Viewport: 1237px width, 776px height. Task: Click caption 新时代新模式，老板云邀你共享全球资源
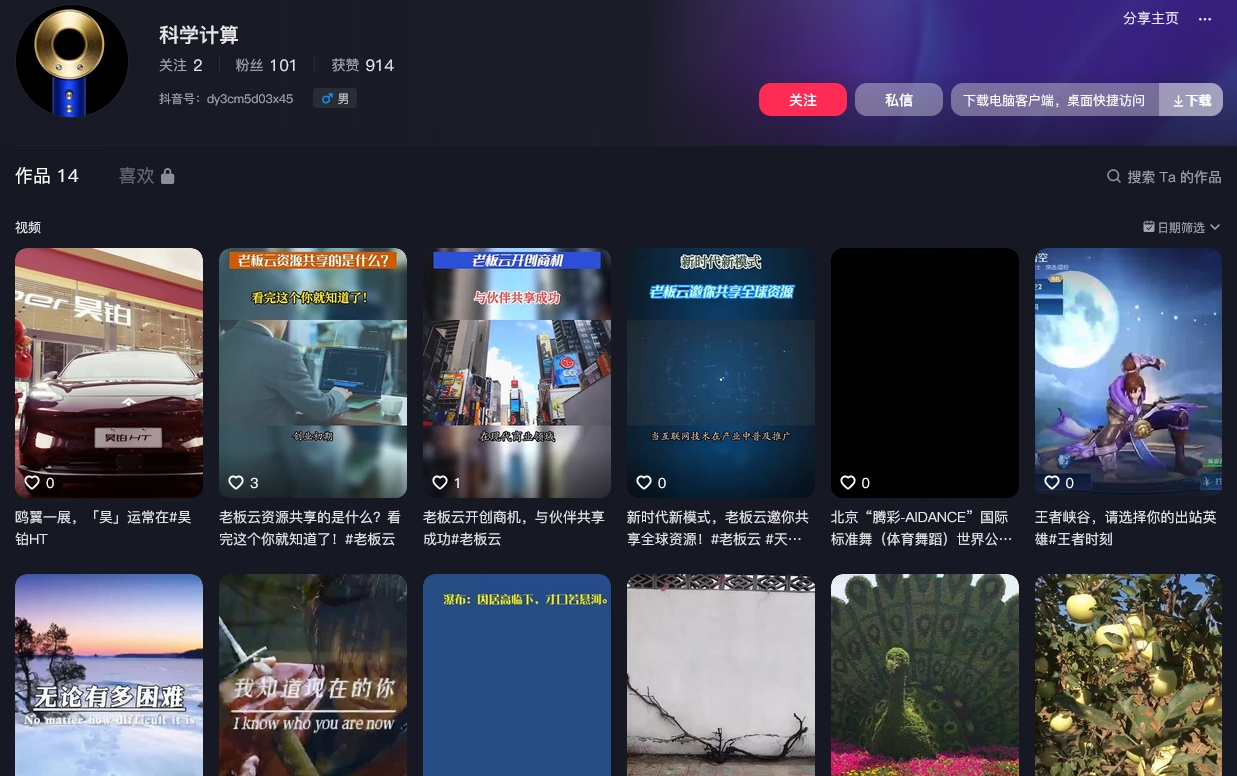coord(718,528)
